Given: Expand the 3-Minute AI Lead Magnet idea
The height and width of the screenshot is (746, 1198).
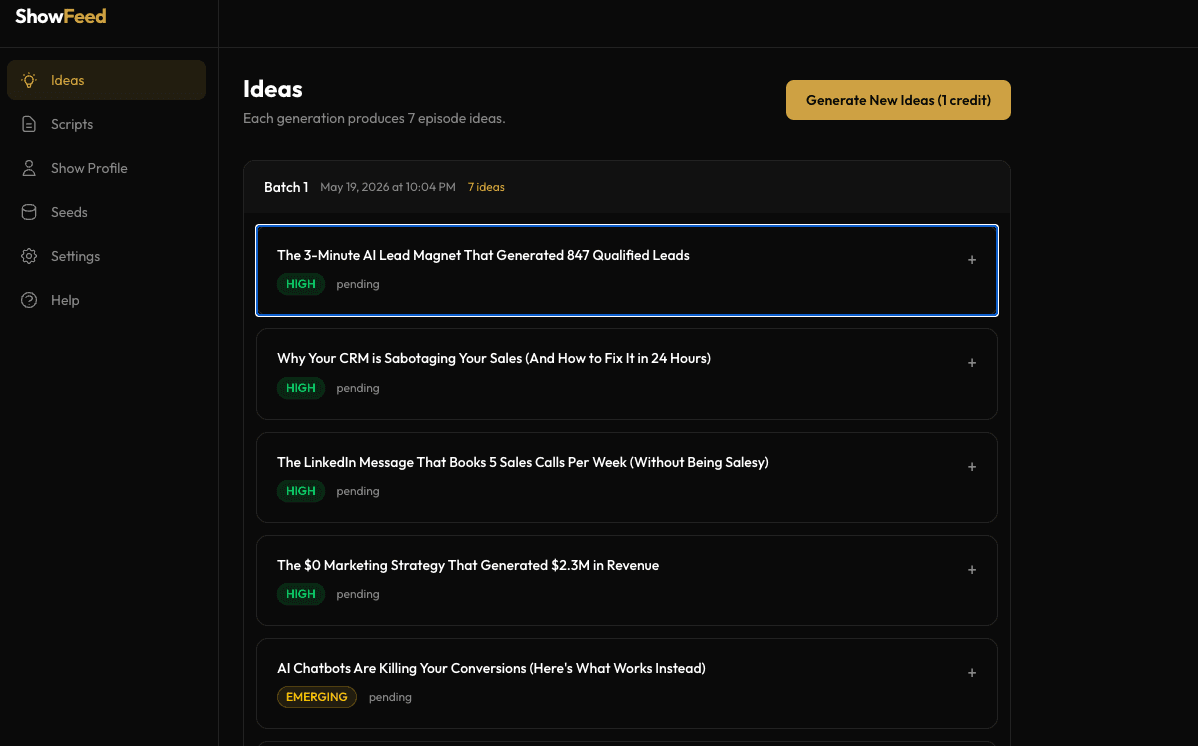Looking at the screenshot, I should point(972,260).
